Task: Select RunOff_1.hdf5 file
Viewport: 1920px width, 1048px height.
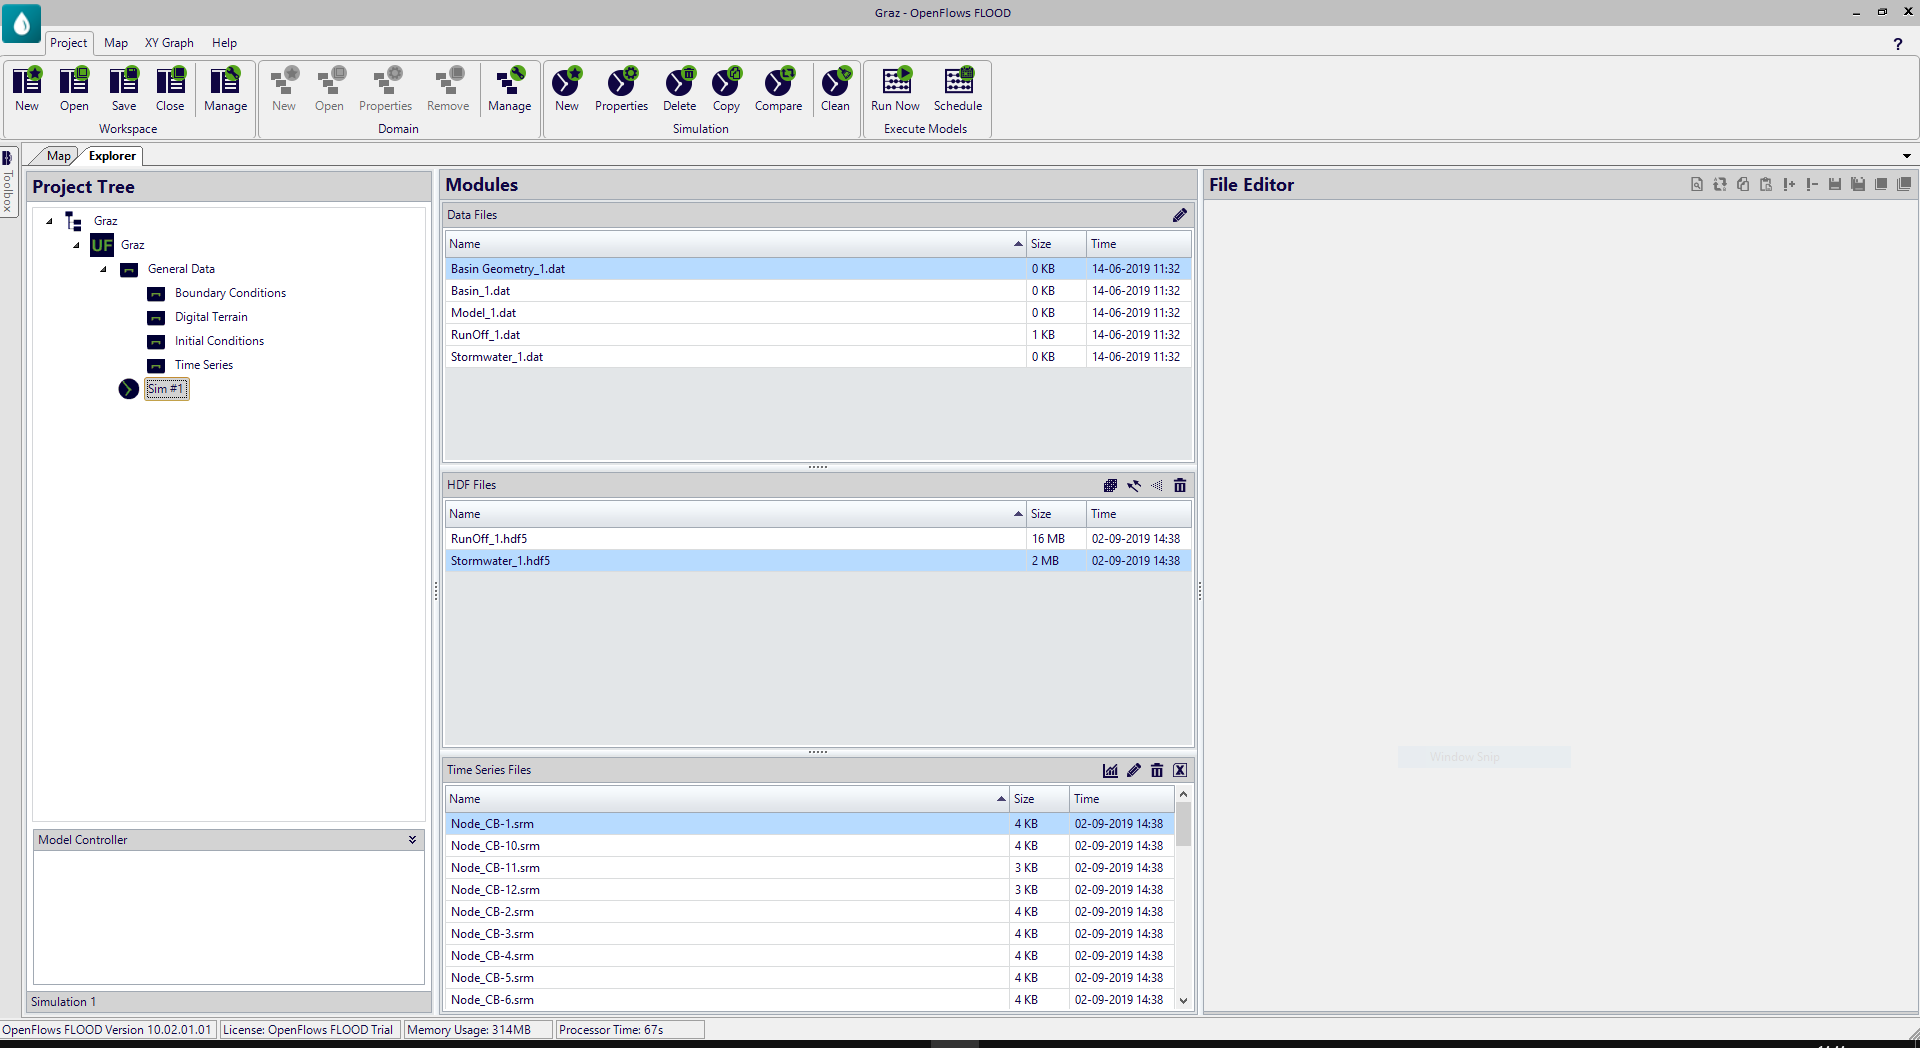Action: point(818,539)
